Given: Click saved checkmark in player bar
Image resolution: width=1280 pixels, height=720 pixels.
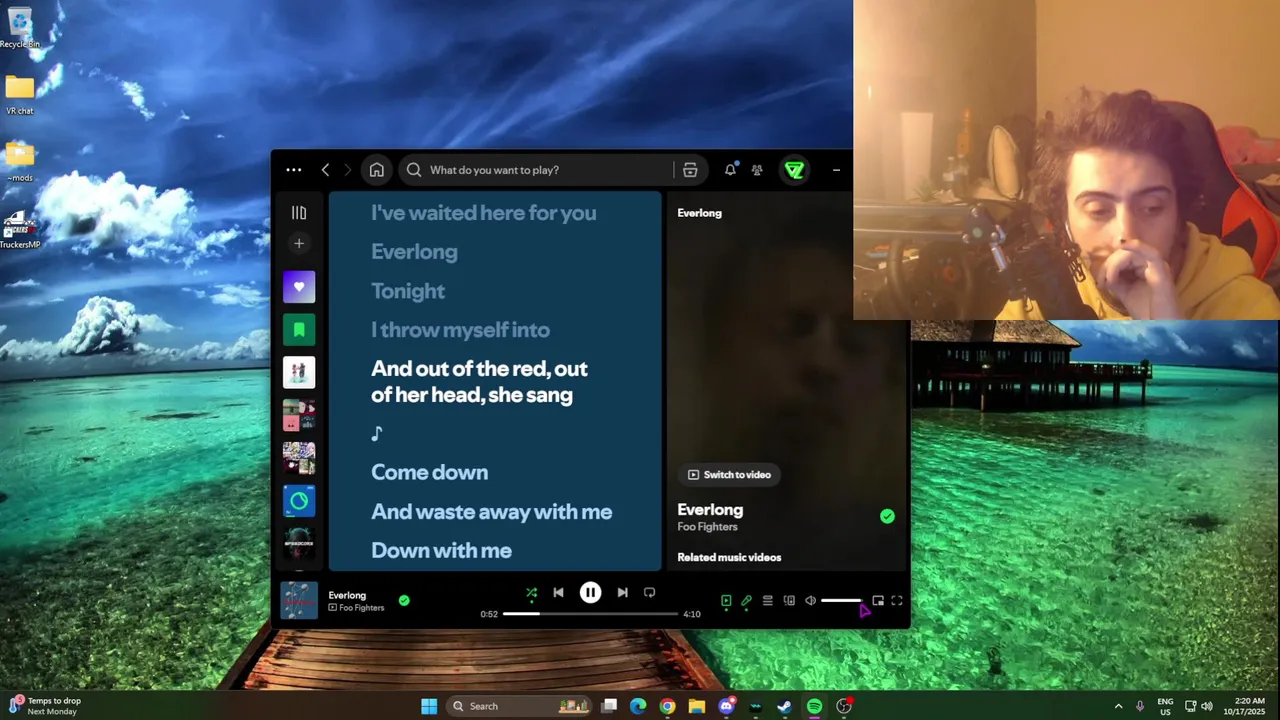Looking at the screenshot, I should coord(404,600).
